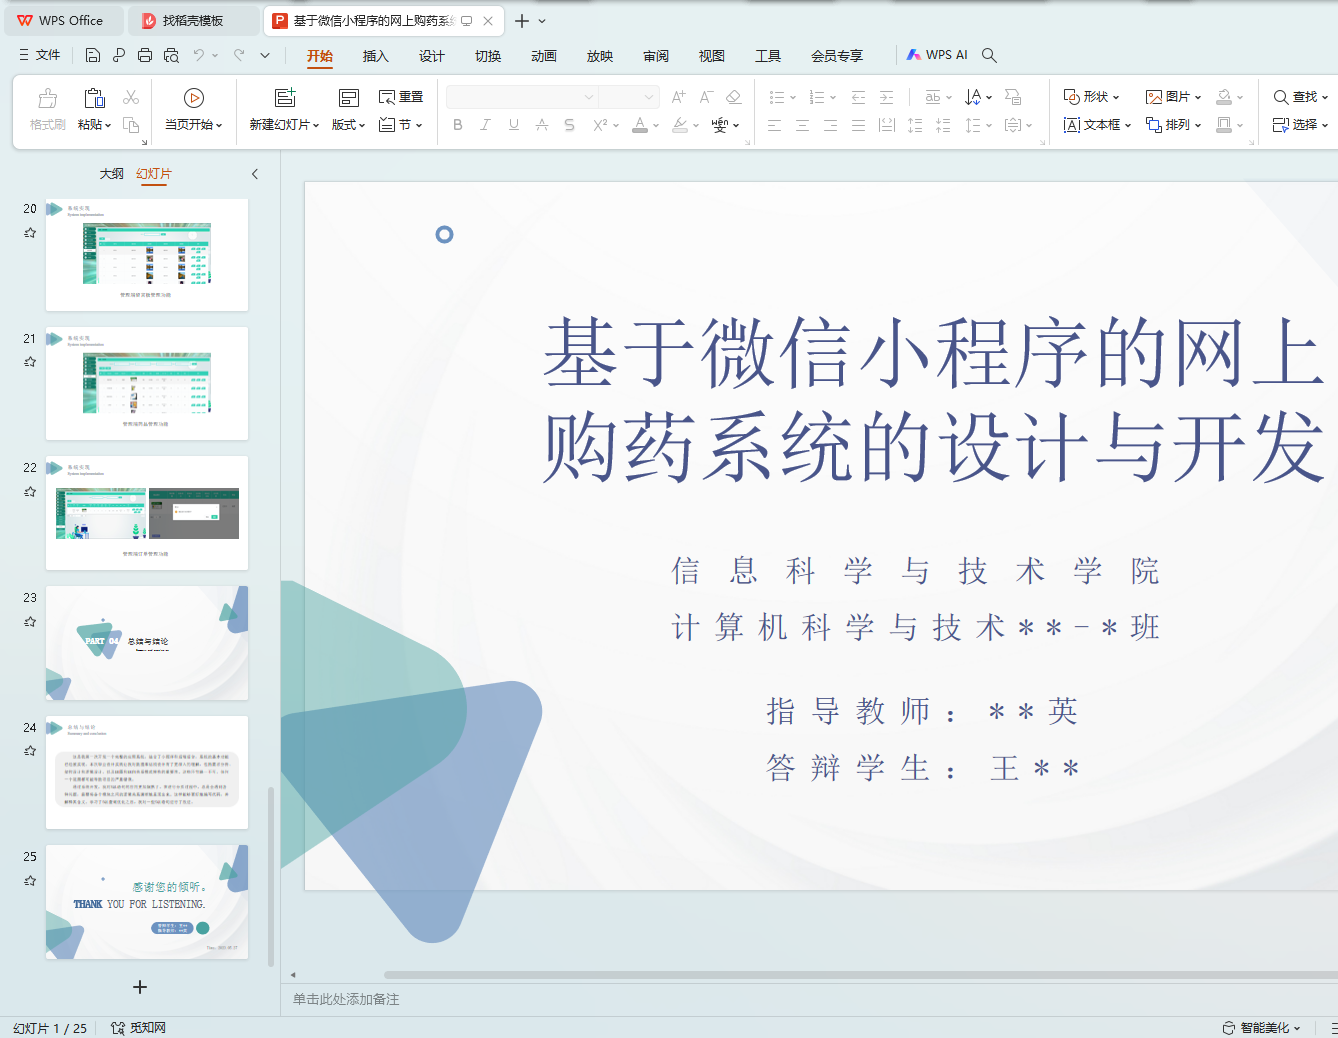
Task: Open the Design (设计) ribbon tab
Action: tap(431, 56)
